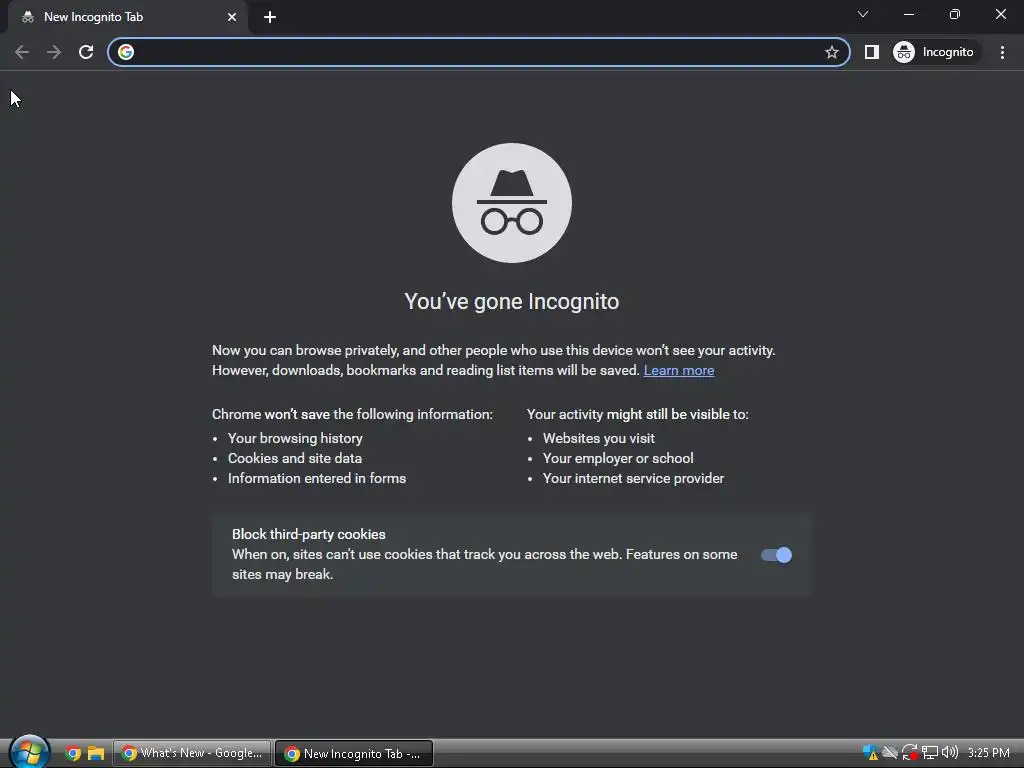Click the 3:25 PM clock
Viewport: 1024px width, 768px height.
click(x=989, y=753)
